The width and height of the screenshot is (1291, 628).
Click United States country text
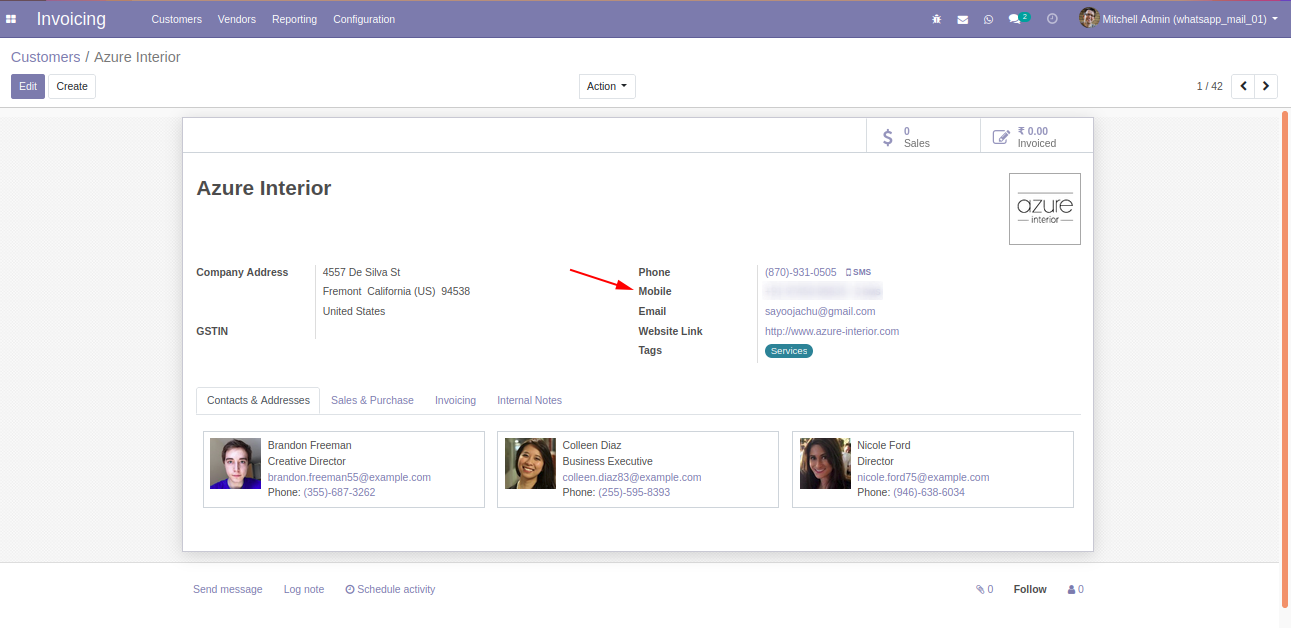click(354, 311)
